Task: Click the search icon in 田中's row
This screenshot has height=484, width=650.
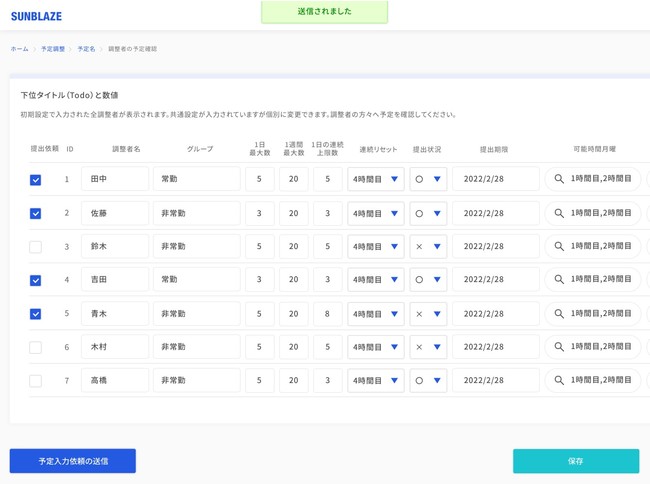Action: tap(560, 180)
